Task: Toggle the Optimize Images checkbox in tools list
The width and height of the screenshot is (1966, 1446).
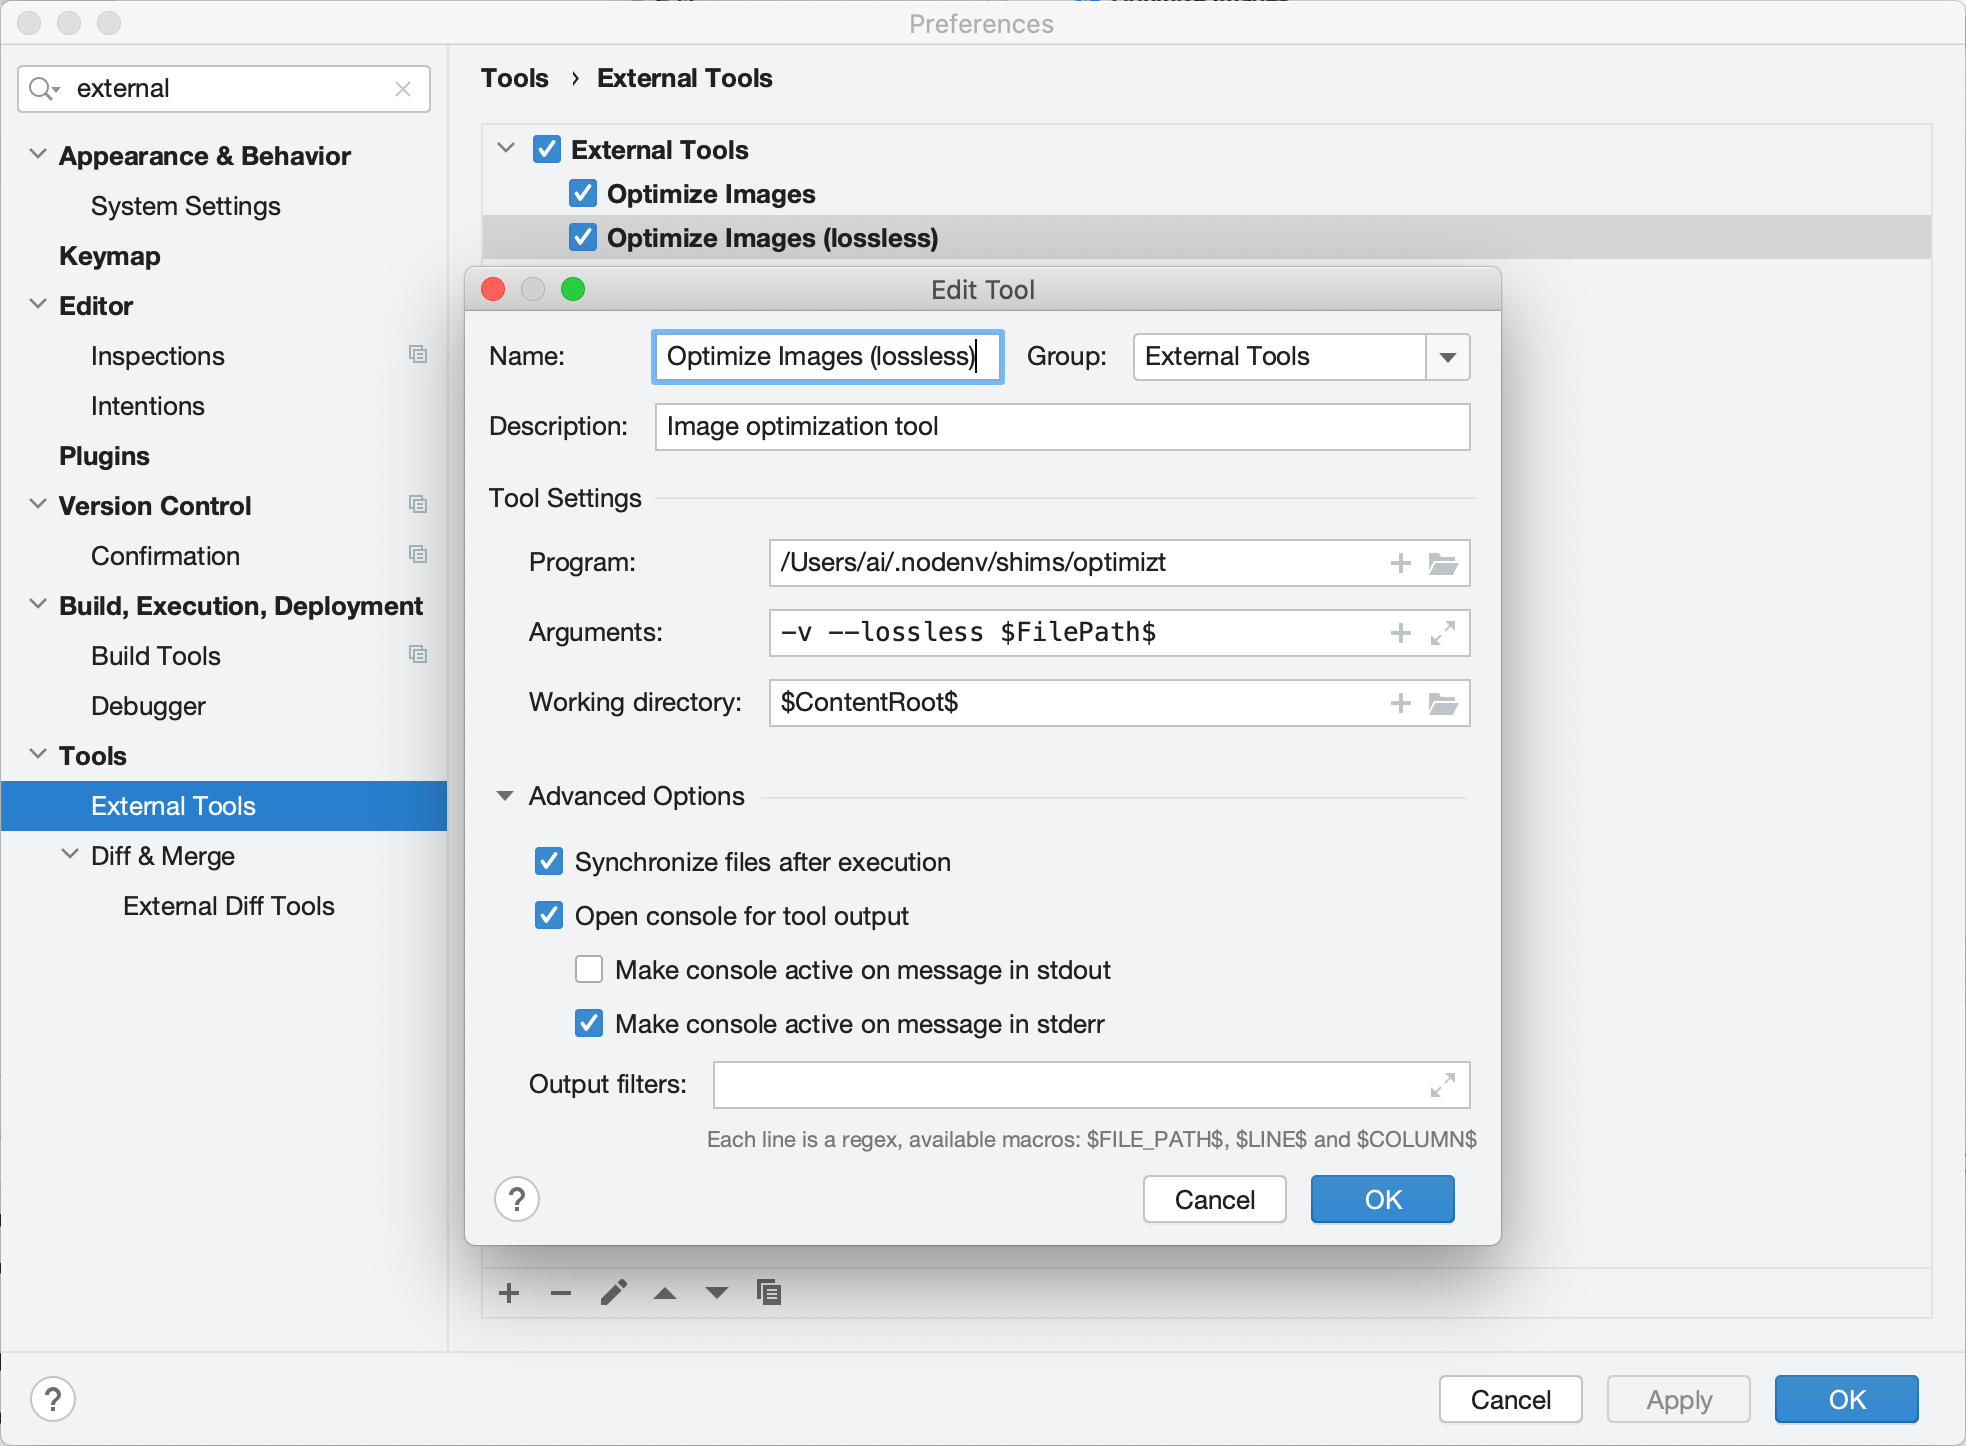Action: point(583,194)
